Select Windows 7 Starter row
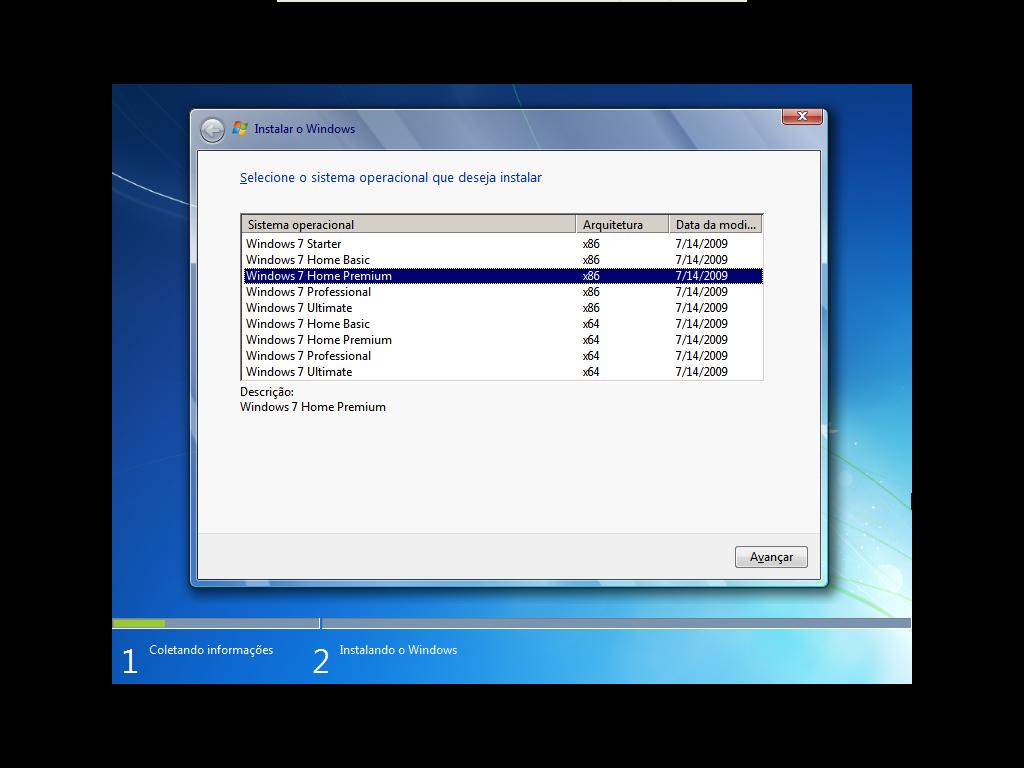This screenshot has height=768, width=1024. coord(503,244)
